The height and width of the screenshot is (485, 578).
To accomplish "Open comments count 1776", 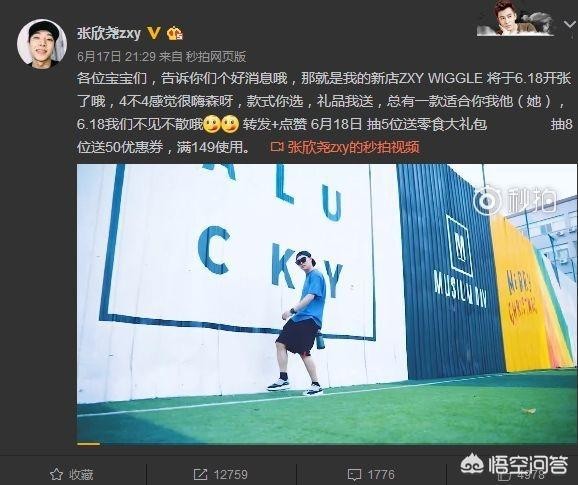I will click(x=381, y=474).
